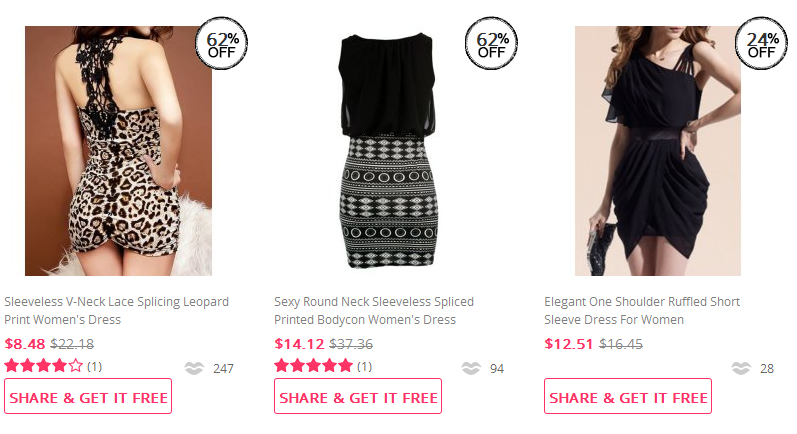The height and width of the screenshot is (434, 797).
Task: Click star rating of leopard print dress
Action: pos(44,366)
